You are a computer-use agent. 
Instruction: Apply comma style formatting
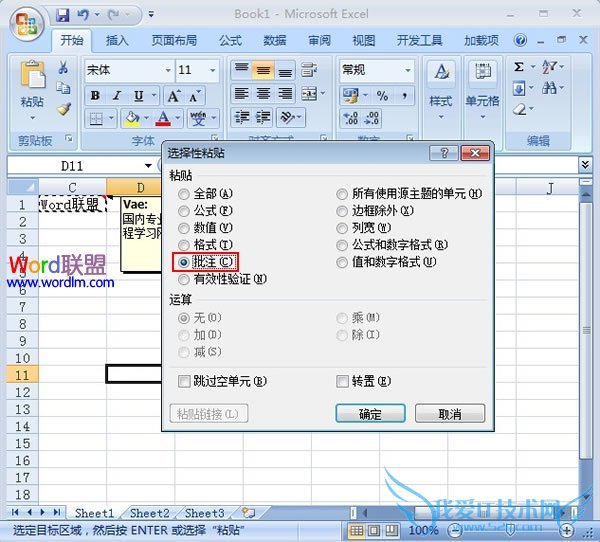pos(404,95)
